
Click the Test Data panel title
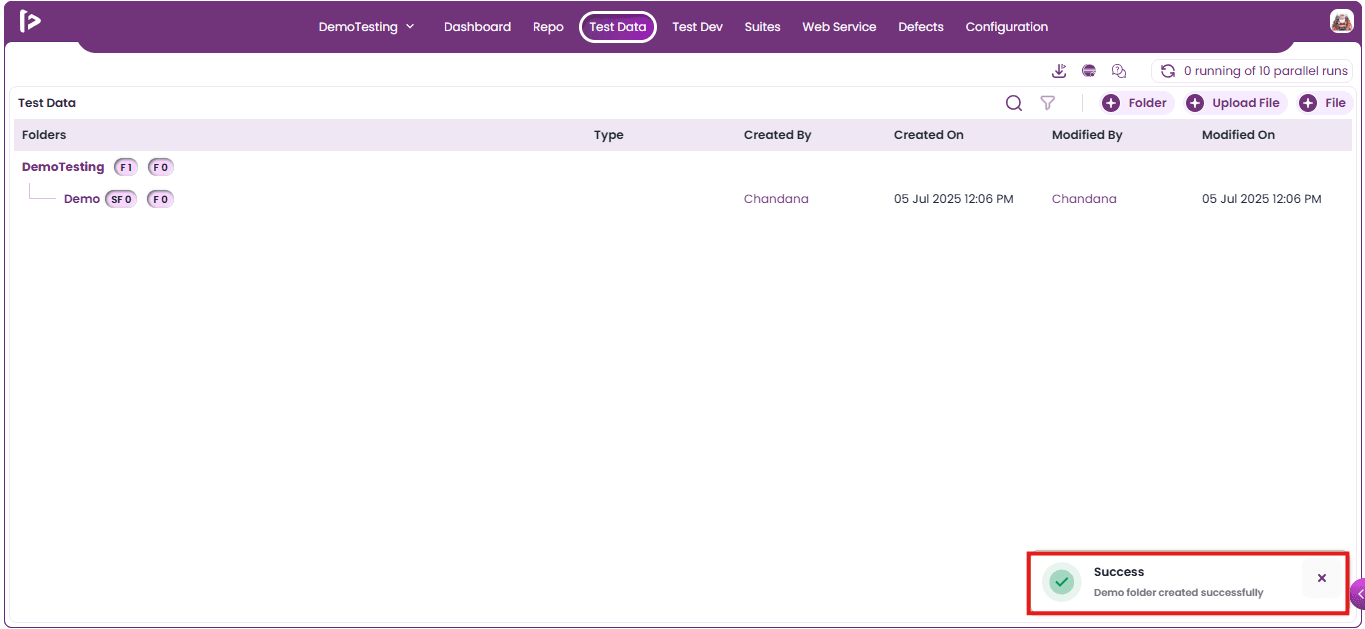[x=47, y=103]
